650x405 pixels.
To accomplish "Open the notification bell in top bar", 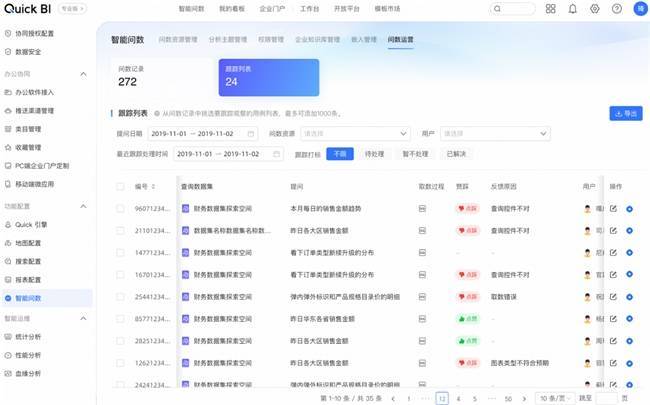I will pos(571,8).
